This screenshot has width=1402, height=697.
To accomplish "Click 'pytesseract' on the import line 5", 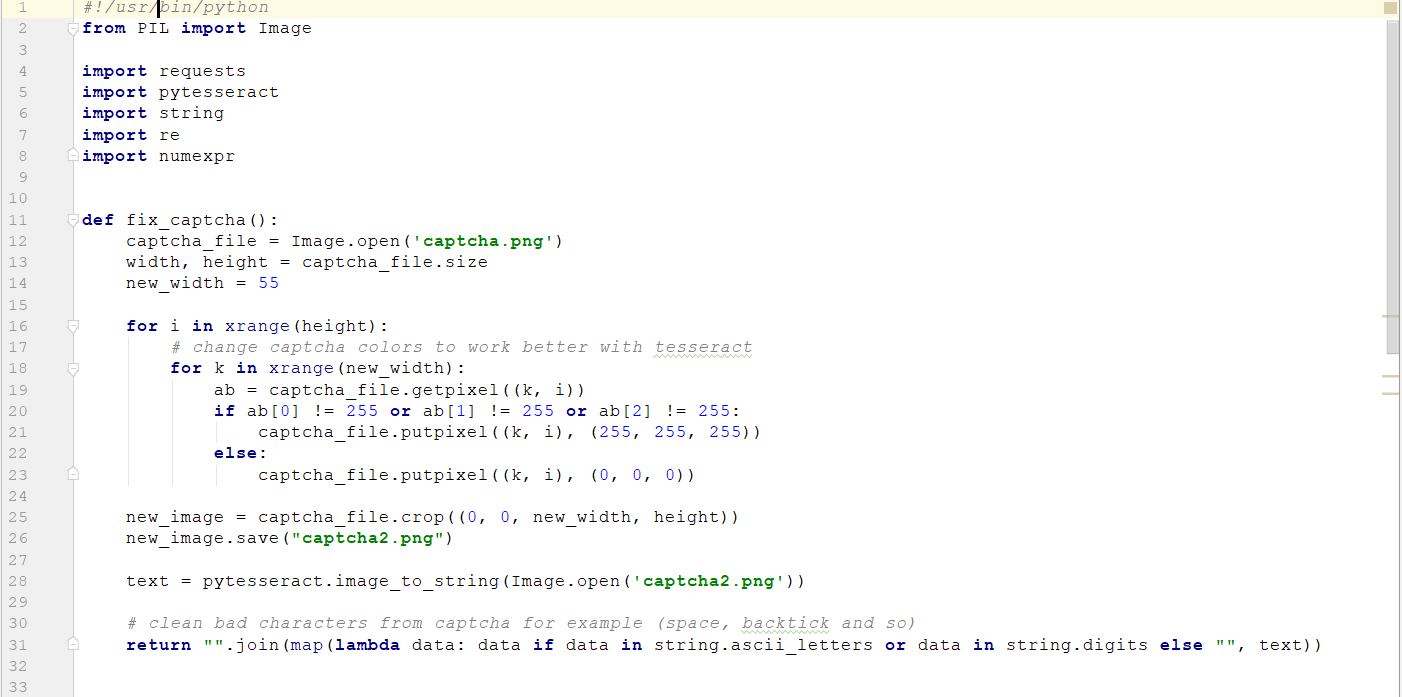I will (x=219, y=92).
